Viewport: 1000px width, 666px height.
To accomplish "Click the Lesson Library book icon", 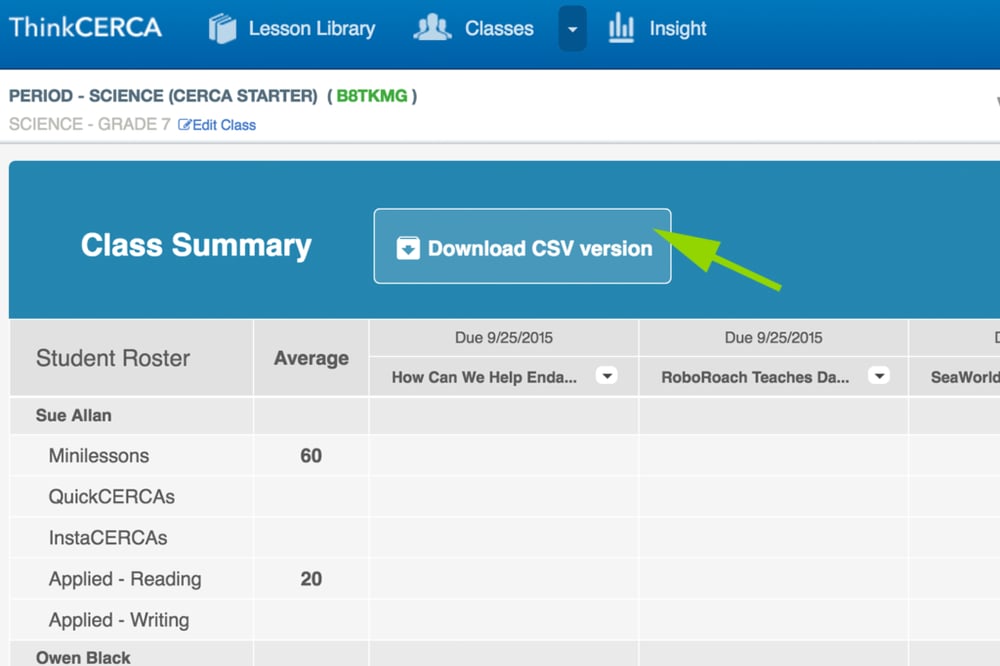I will (222, 29).
